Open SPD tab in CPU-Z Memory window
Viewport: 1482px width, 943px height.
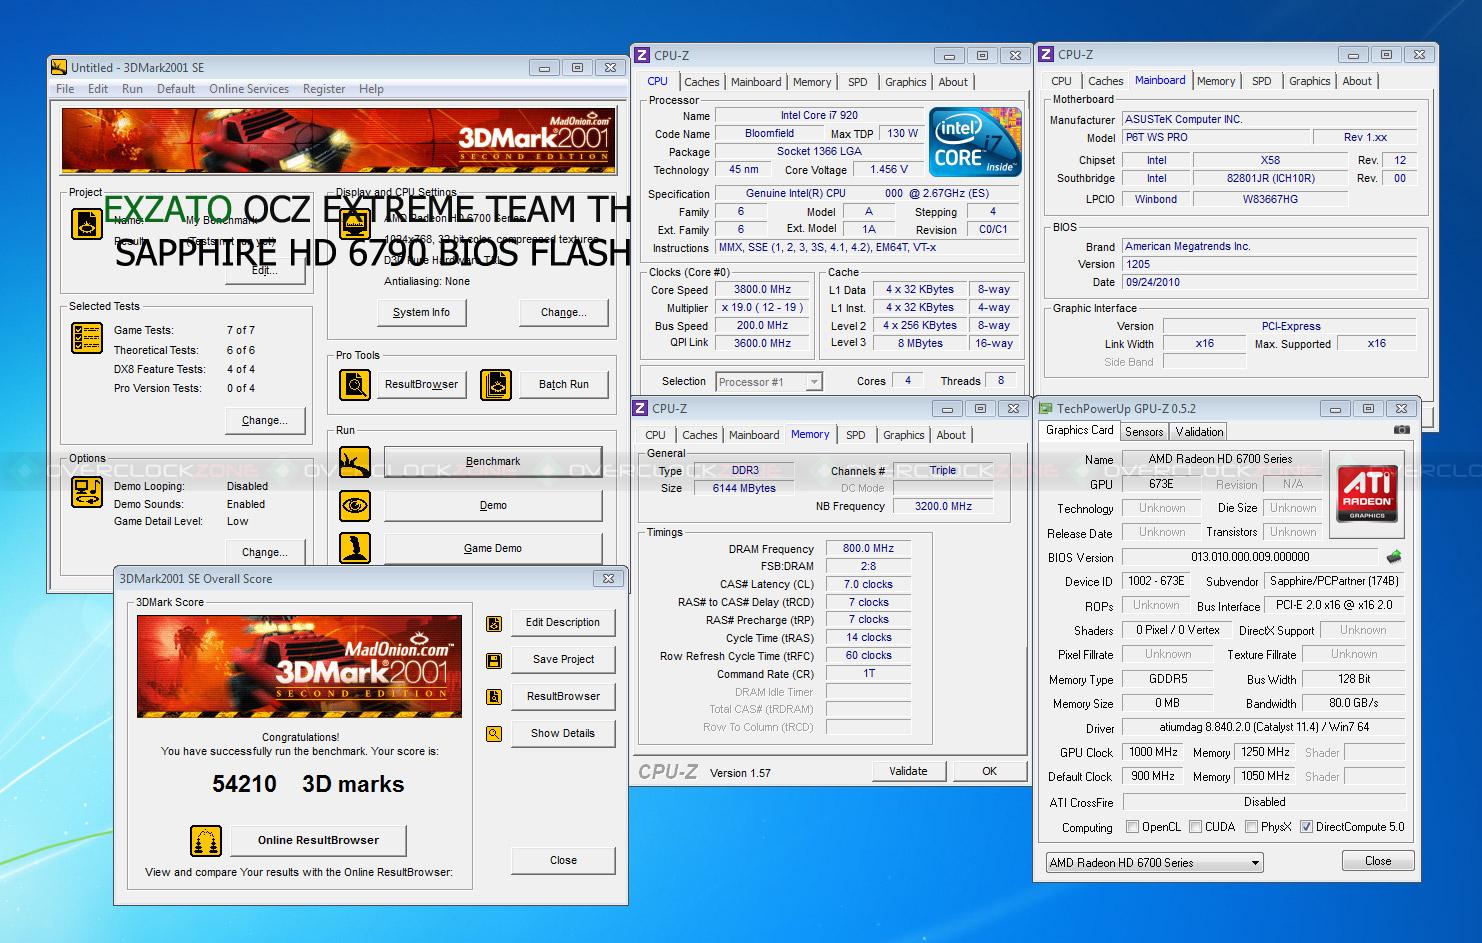coord(855,435)
